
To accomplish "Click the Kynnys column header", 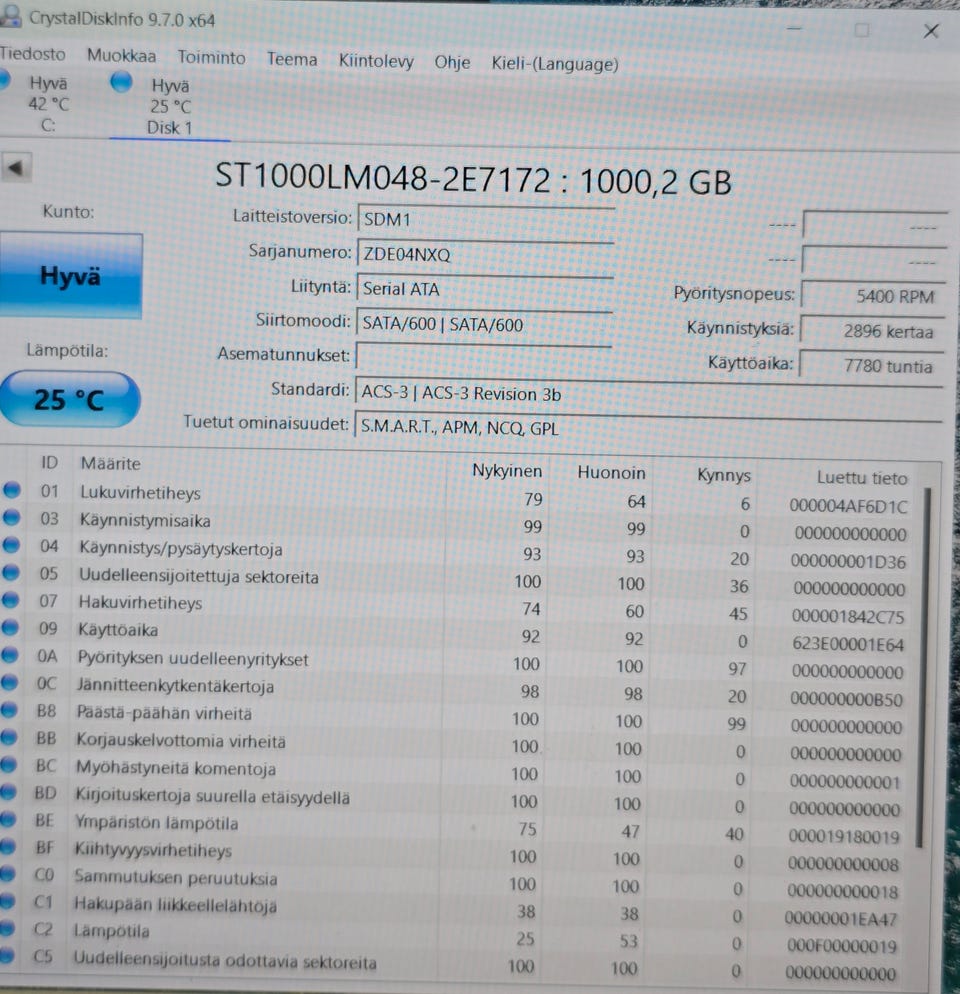I will click(723, 475).
